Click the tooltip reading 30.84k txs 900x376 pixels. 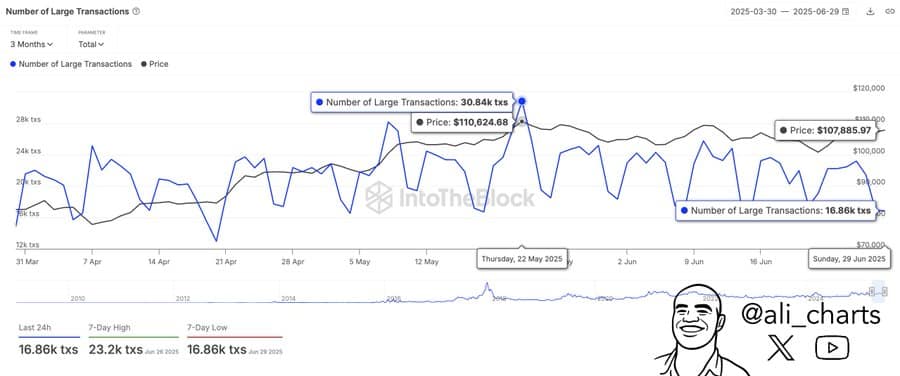point(412,102)
